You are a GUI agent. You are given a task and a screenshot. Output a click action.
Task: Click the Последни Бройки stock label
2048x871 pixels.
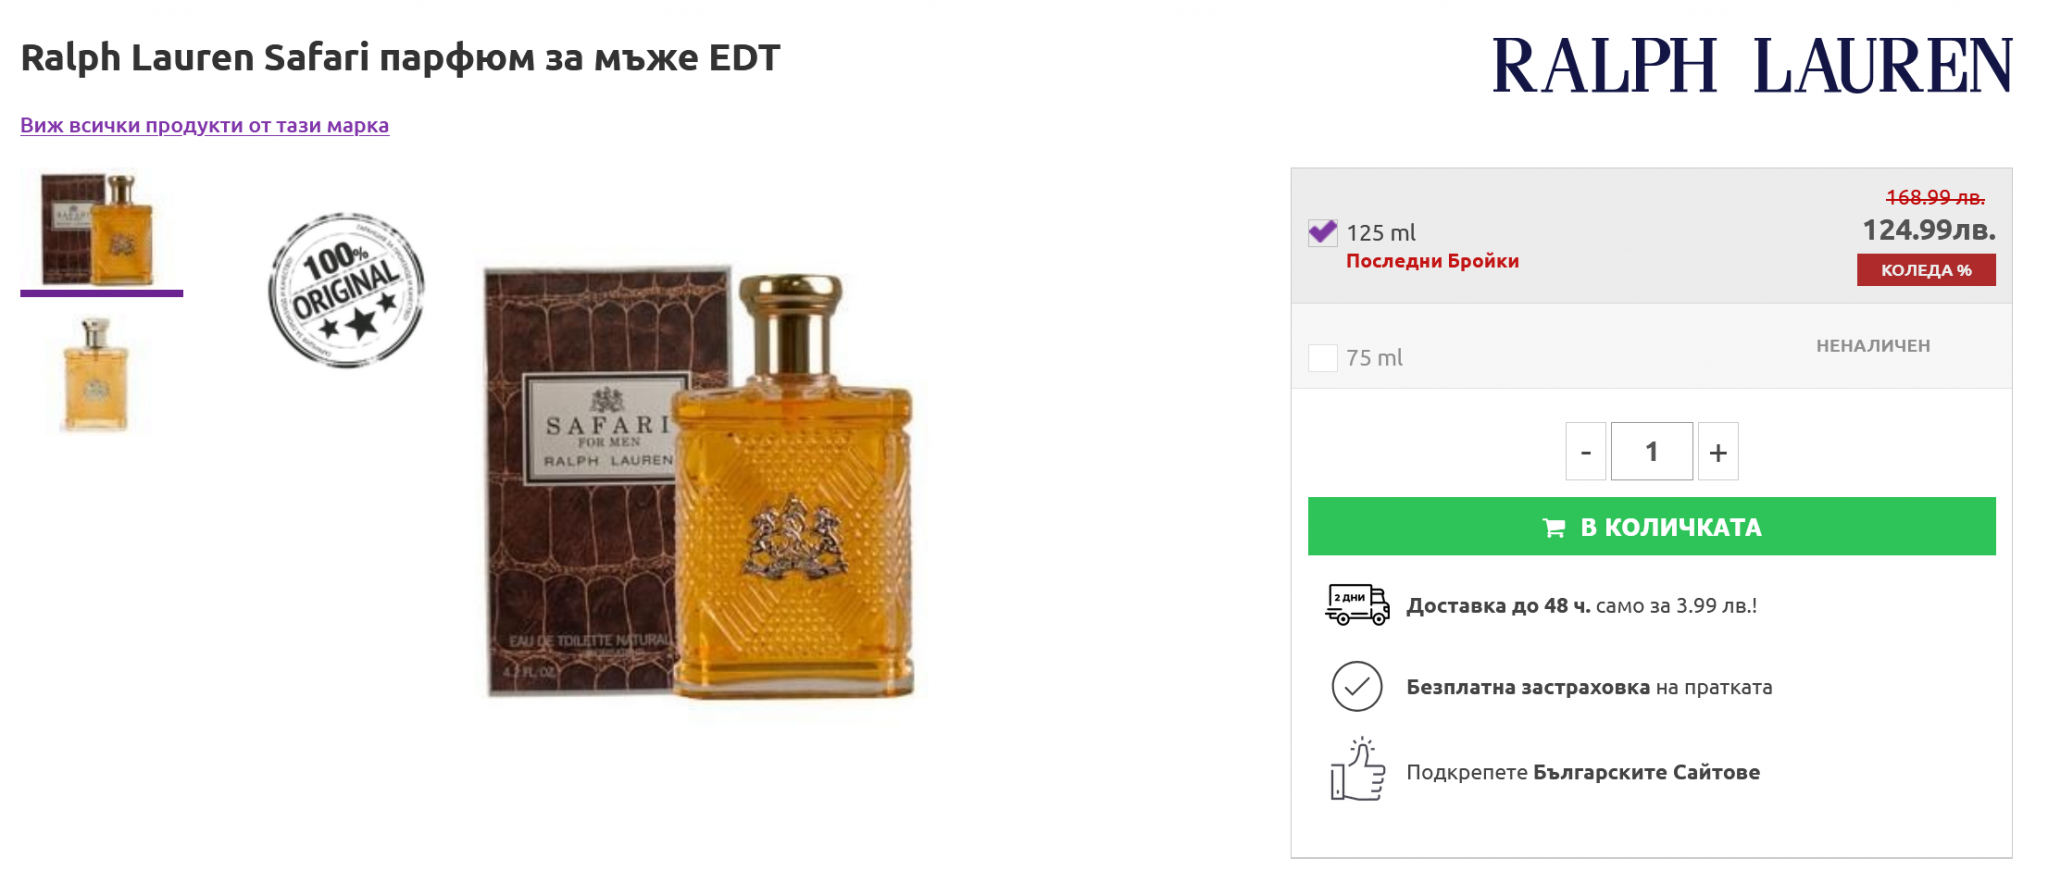click(1432, 261)
